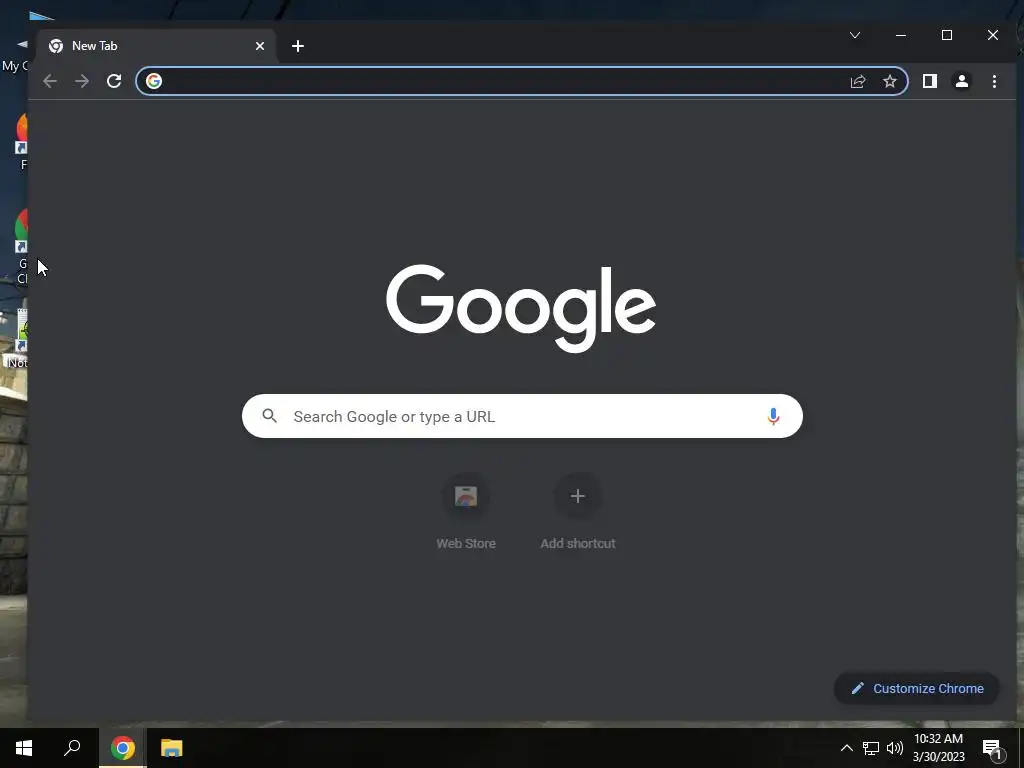
Task: Click Search Google or type a URL box
Action: pos(522,416)
